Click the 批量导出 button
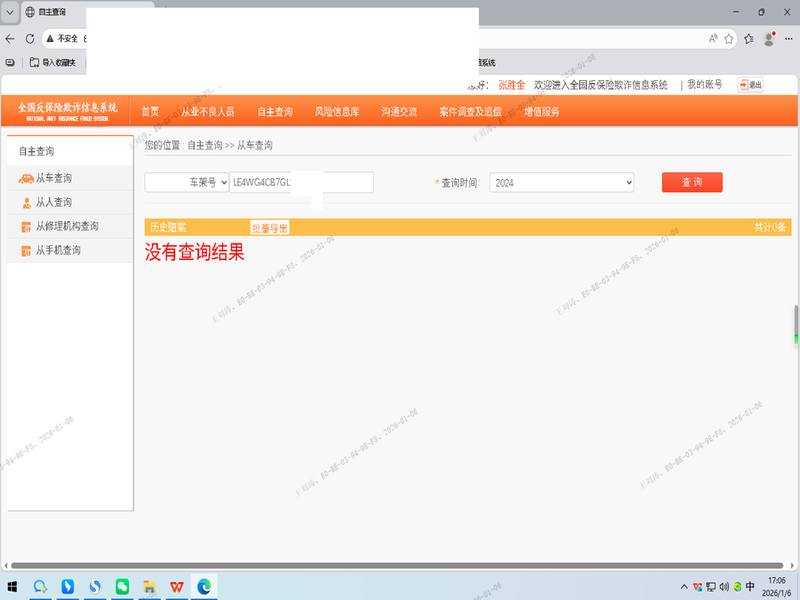Image resolution: width=800 pixels, height=600 pixels. 269,228
